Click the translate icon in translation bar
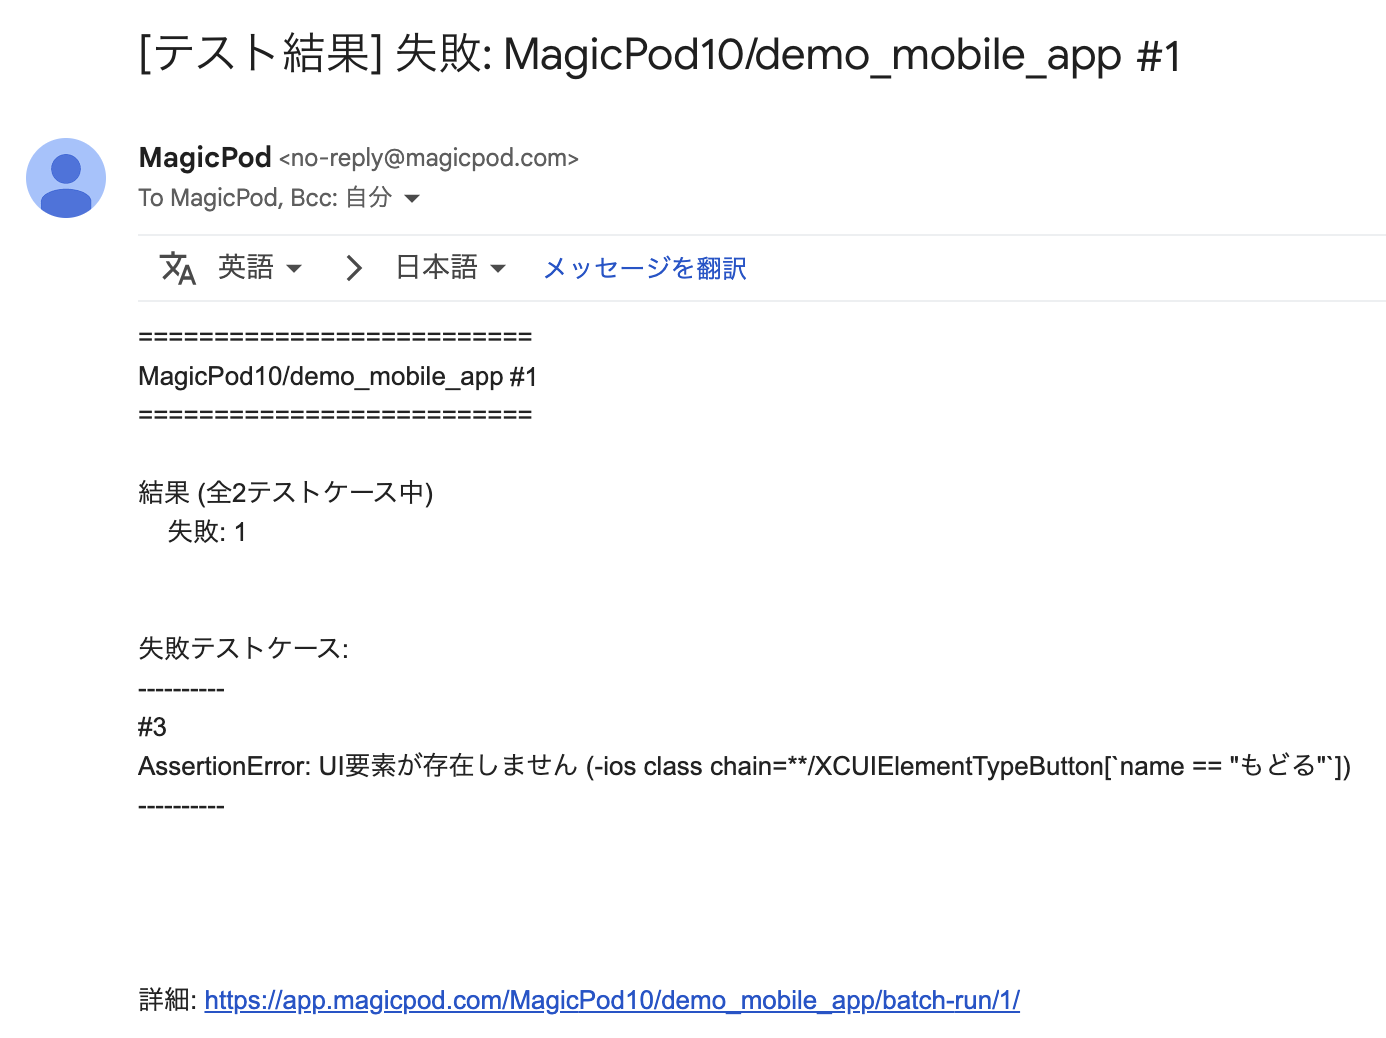This screenshot has width=1386, height=1038. tap(178, 268)
